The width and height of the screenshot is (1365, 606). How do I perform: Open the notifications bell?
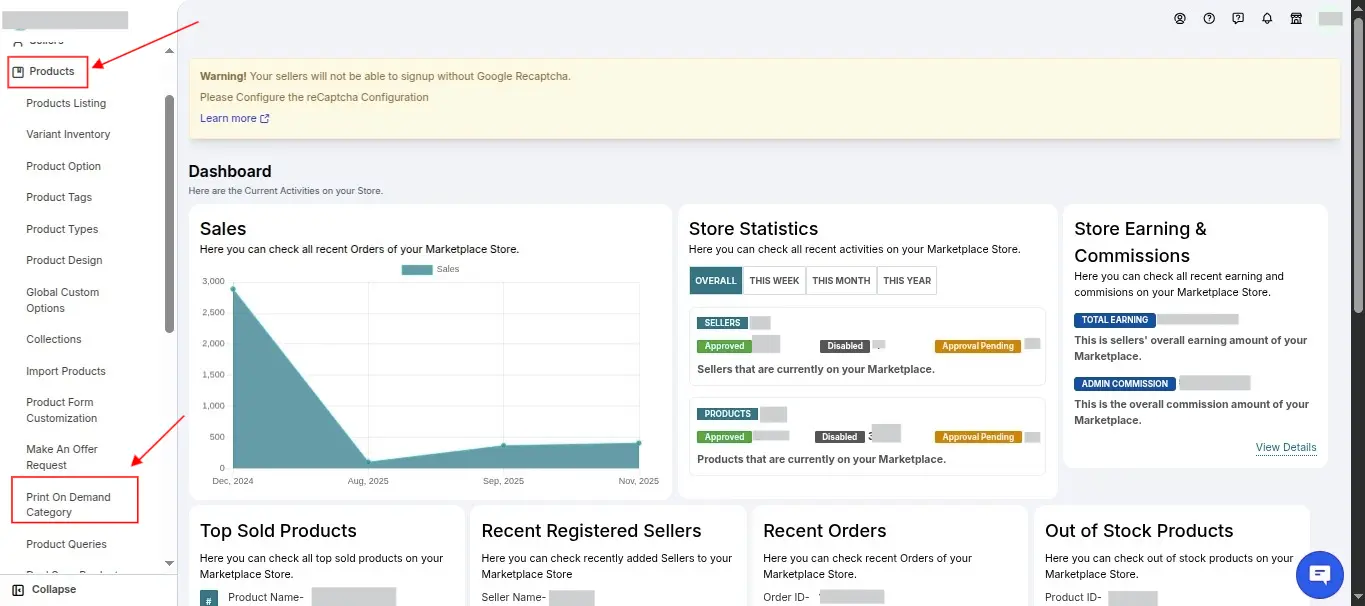tap(1267, 18)
